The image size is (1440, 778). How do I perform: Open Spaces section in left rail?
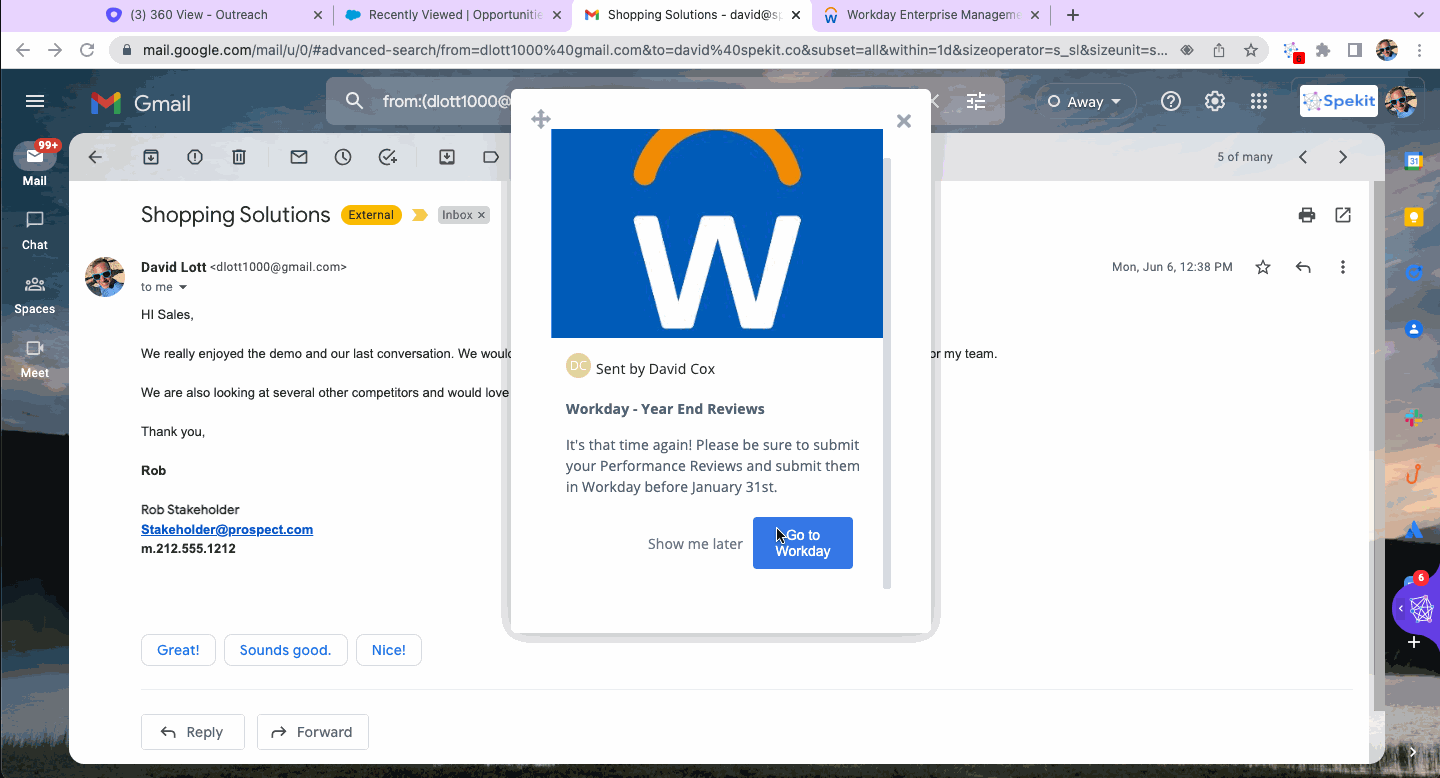click(35, 295)
